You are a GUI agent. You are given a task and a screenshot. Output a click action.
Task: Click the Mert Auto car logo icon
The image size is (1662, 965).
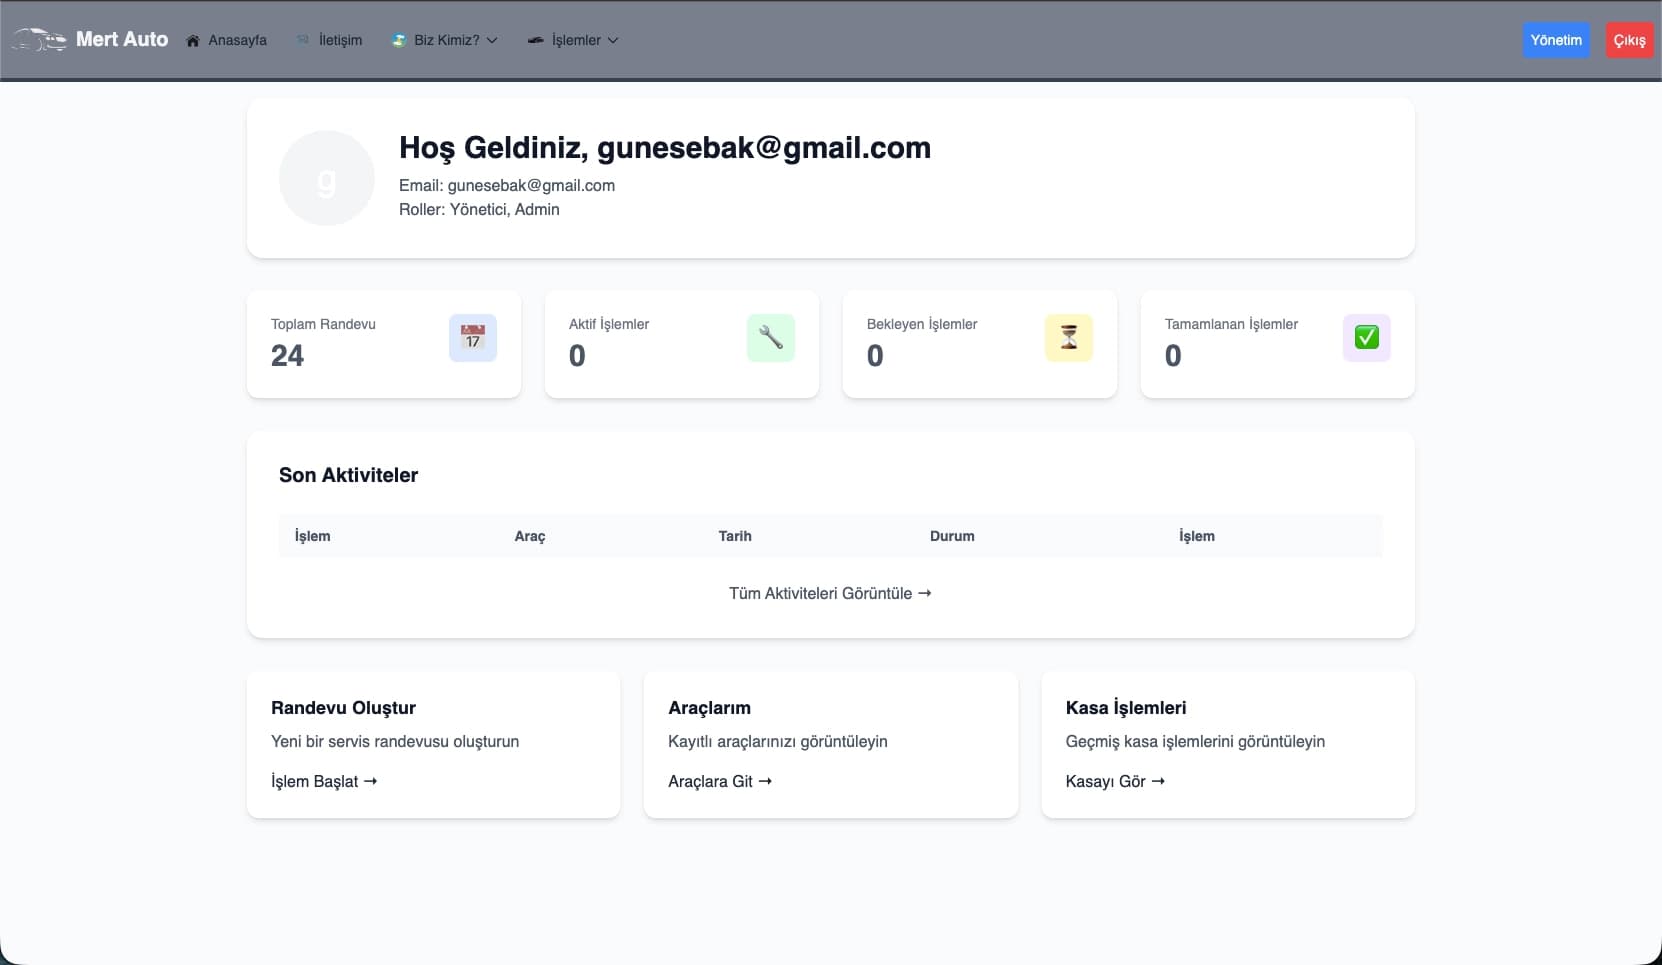coord(38,40)
